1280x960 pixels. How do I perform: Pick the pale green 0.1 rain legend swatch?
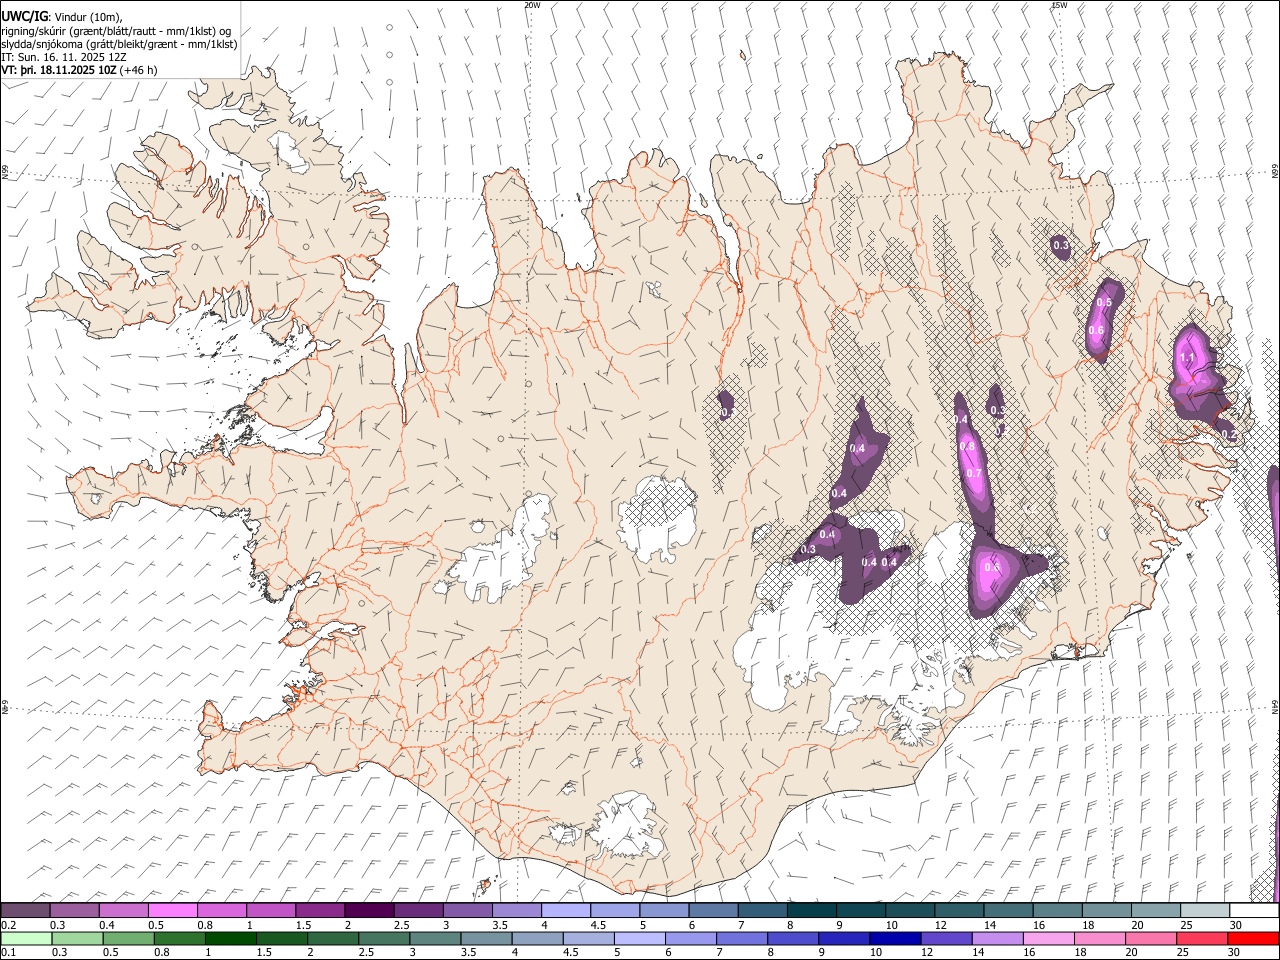[x=25, y=939]
